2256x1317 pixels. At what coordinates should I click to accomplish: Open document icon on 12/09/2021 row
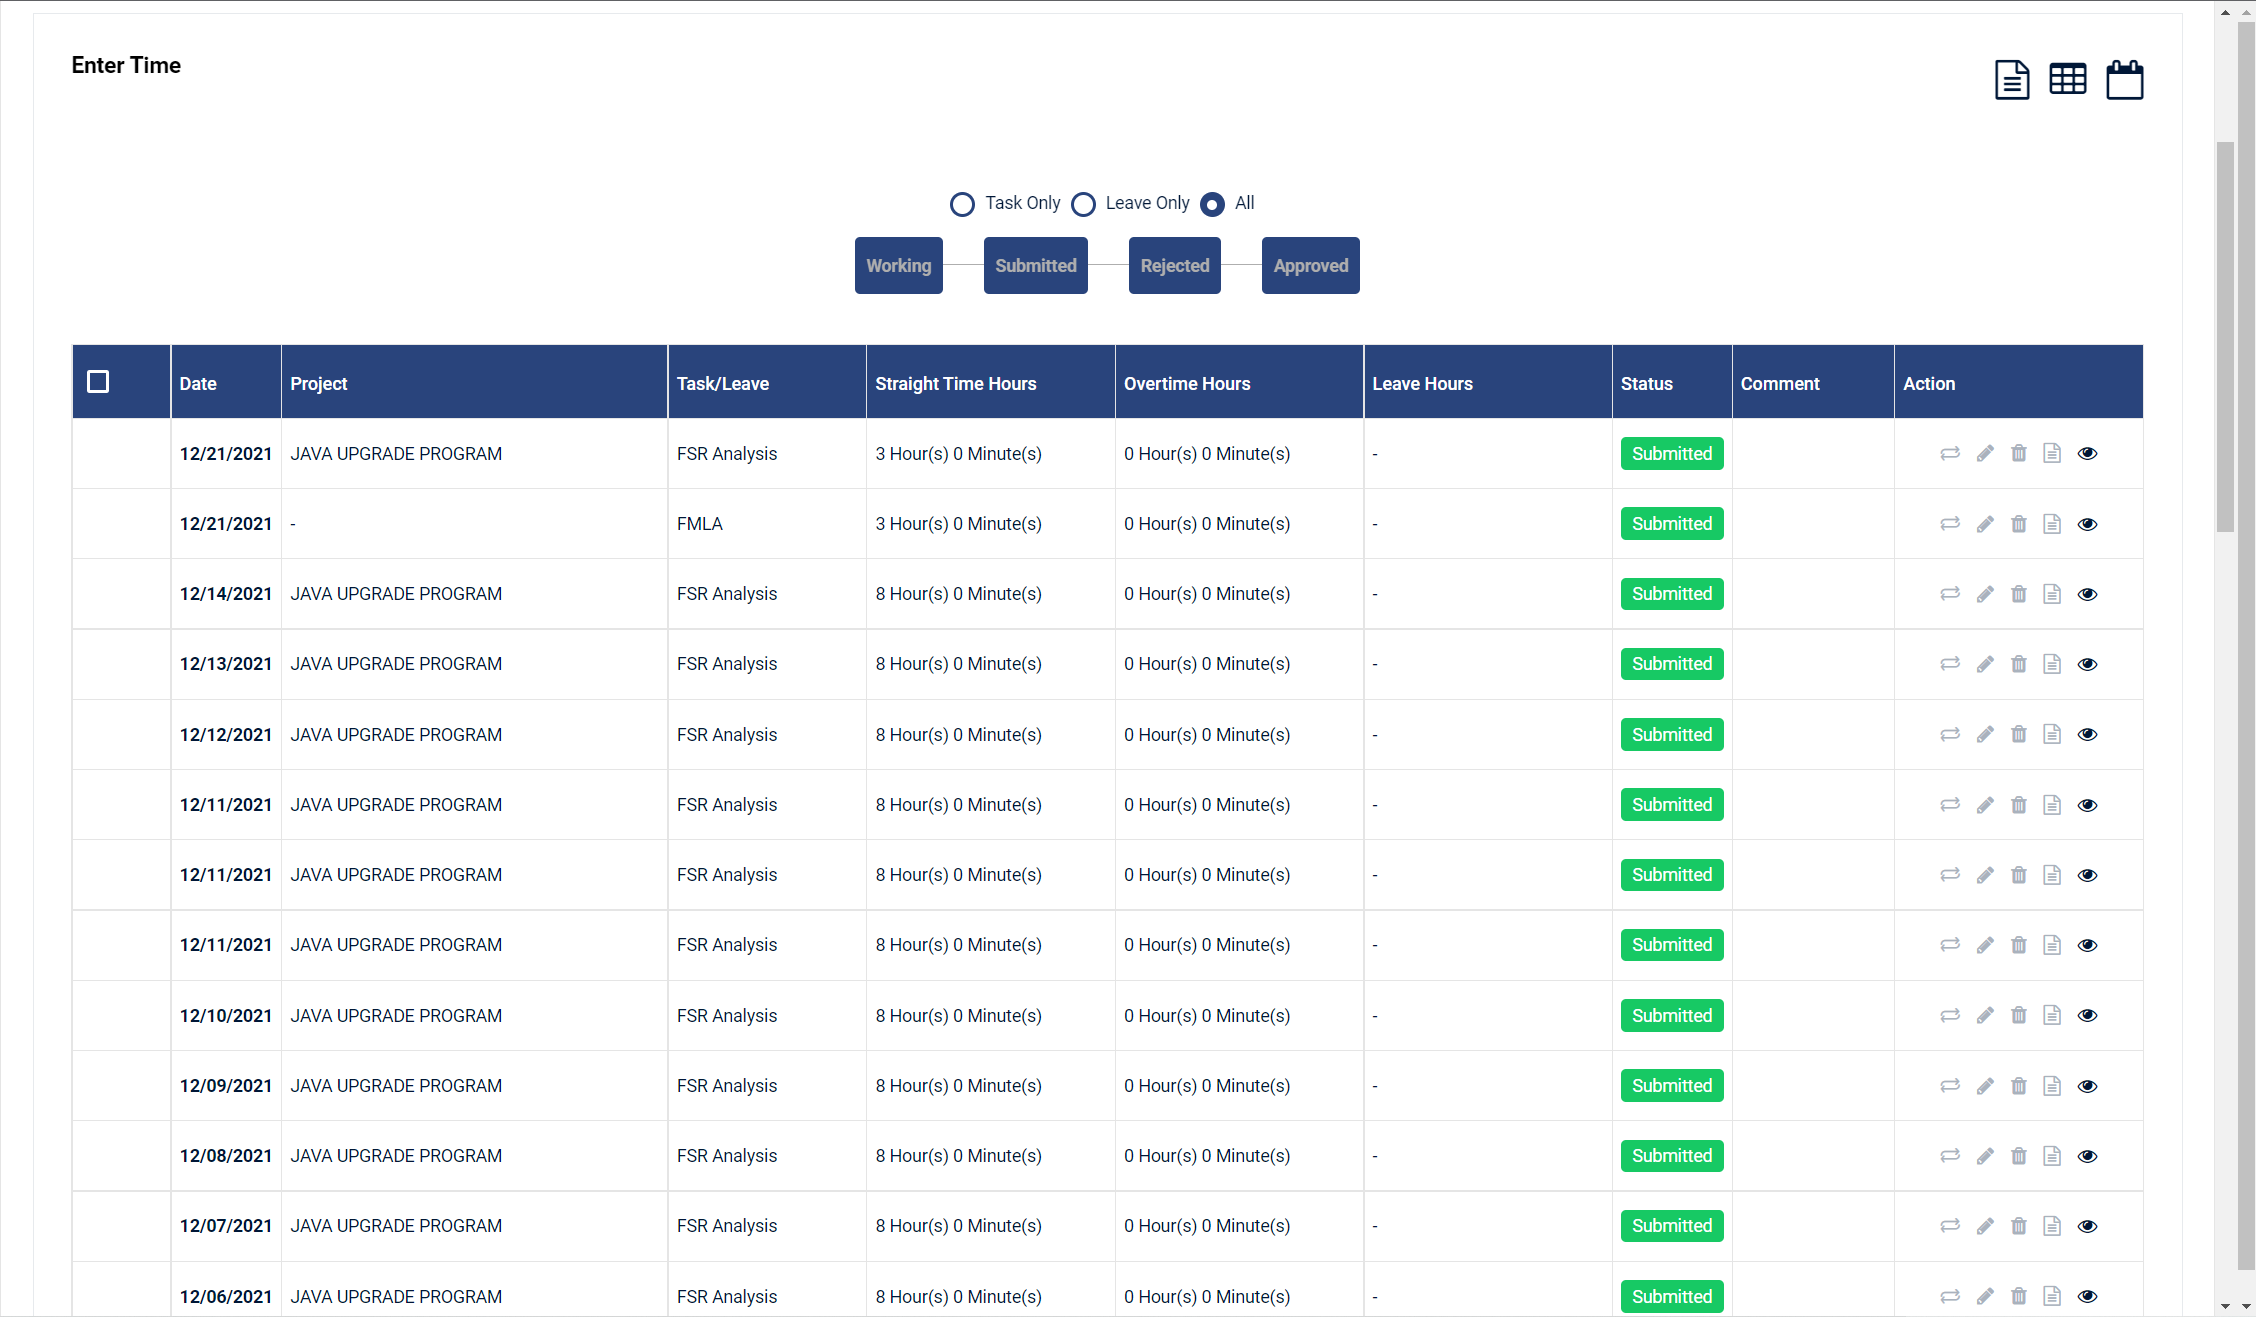pyautogui.click(x=2052, y=1086)
